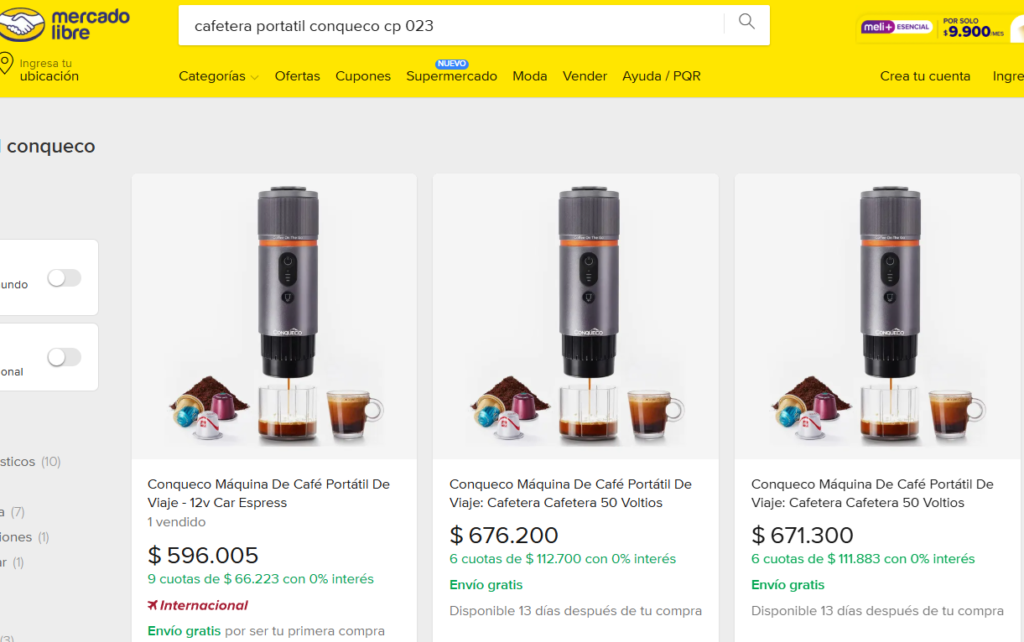Click the magnifying glass search icon

click(746, 22)
